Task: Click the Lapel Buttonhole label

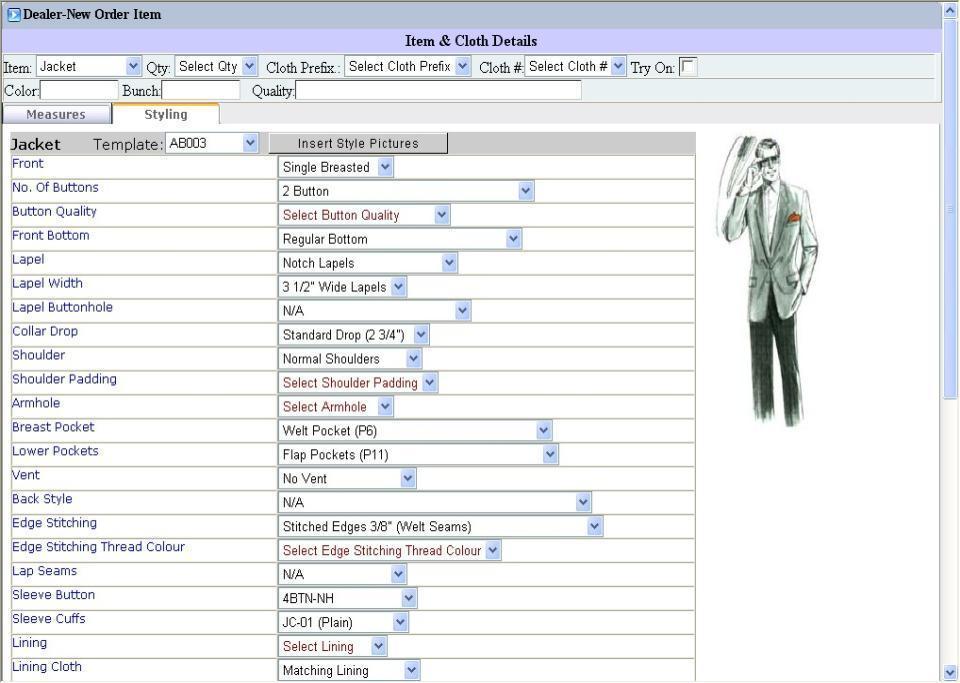Action: click(62, 307)
